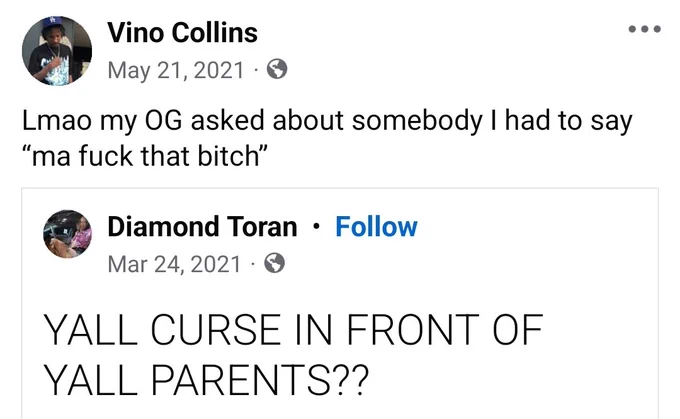Click the word Toran in the shared author name

click(262, 227)
